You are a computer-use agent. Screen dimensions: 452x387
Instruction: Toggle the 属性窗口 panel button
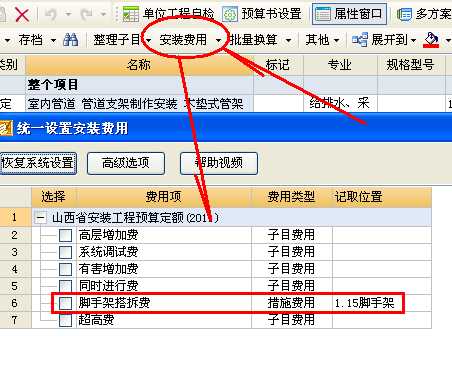(349, 14)
